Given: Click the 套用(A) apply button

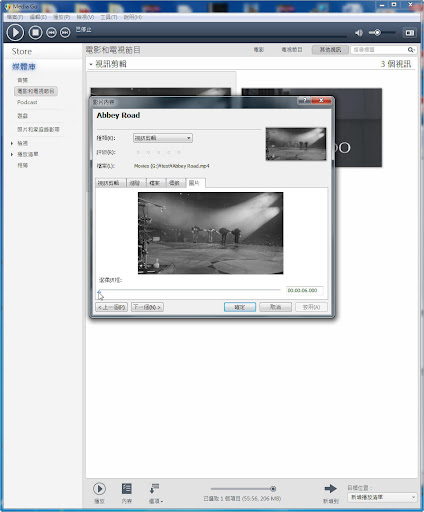Looking at the screenshot, I should [x=311, y=307].
